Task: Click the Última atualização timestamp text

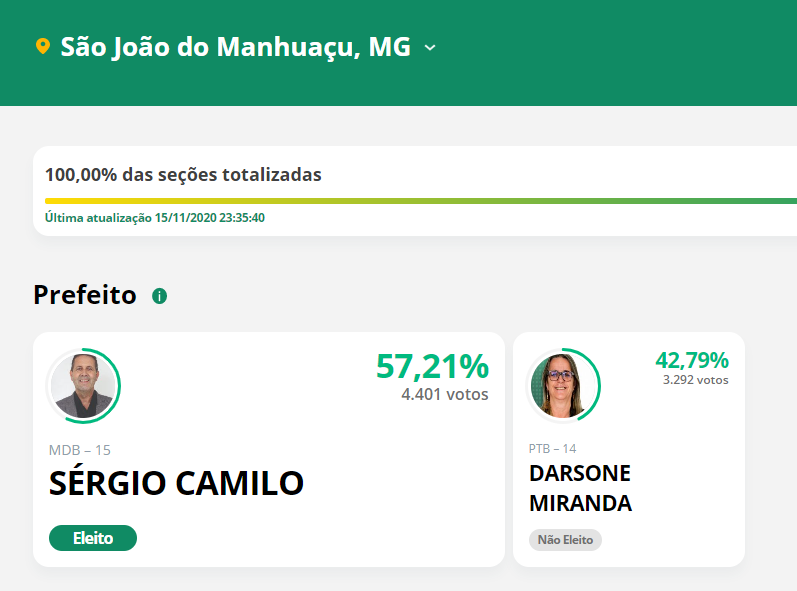Action: 155,217
